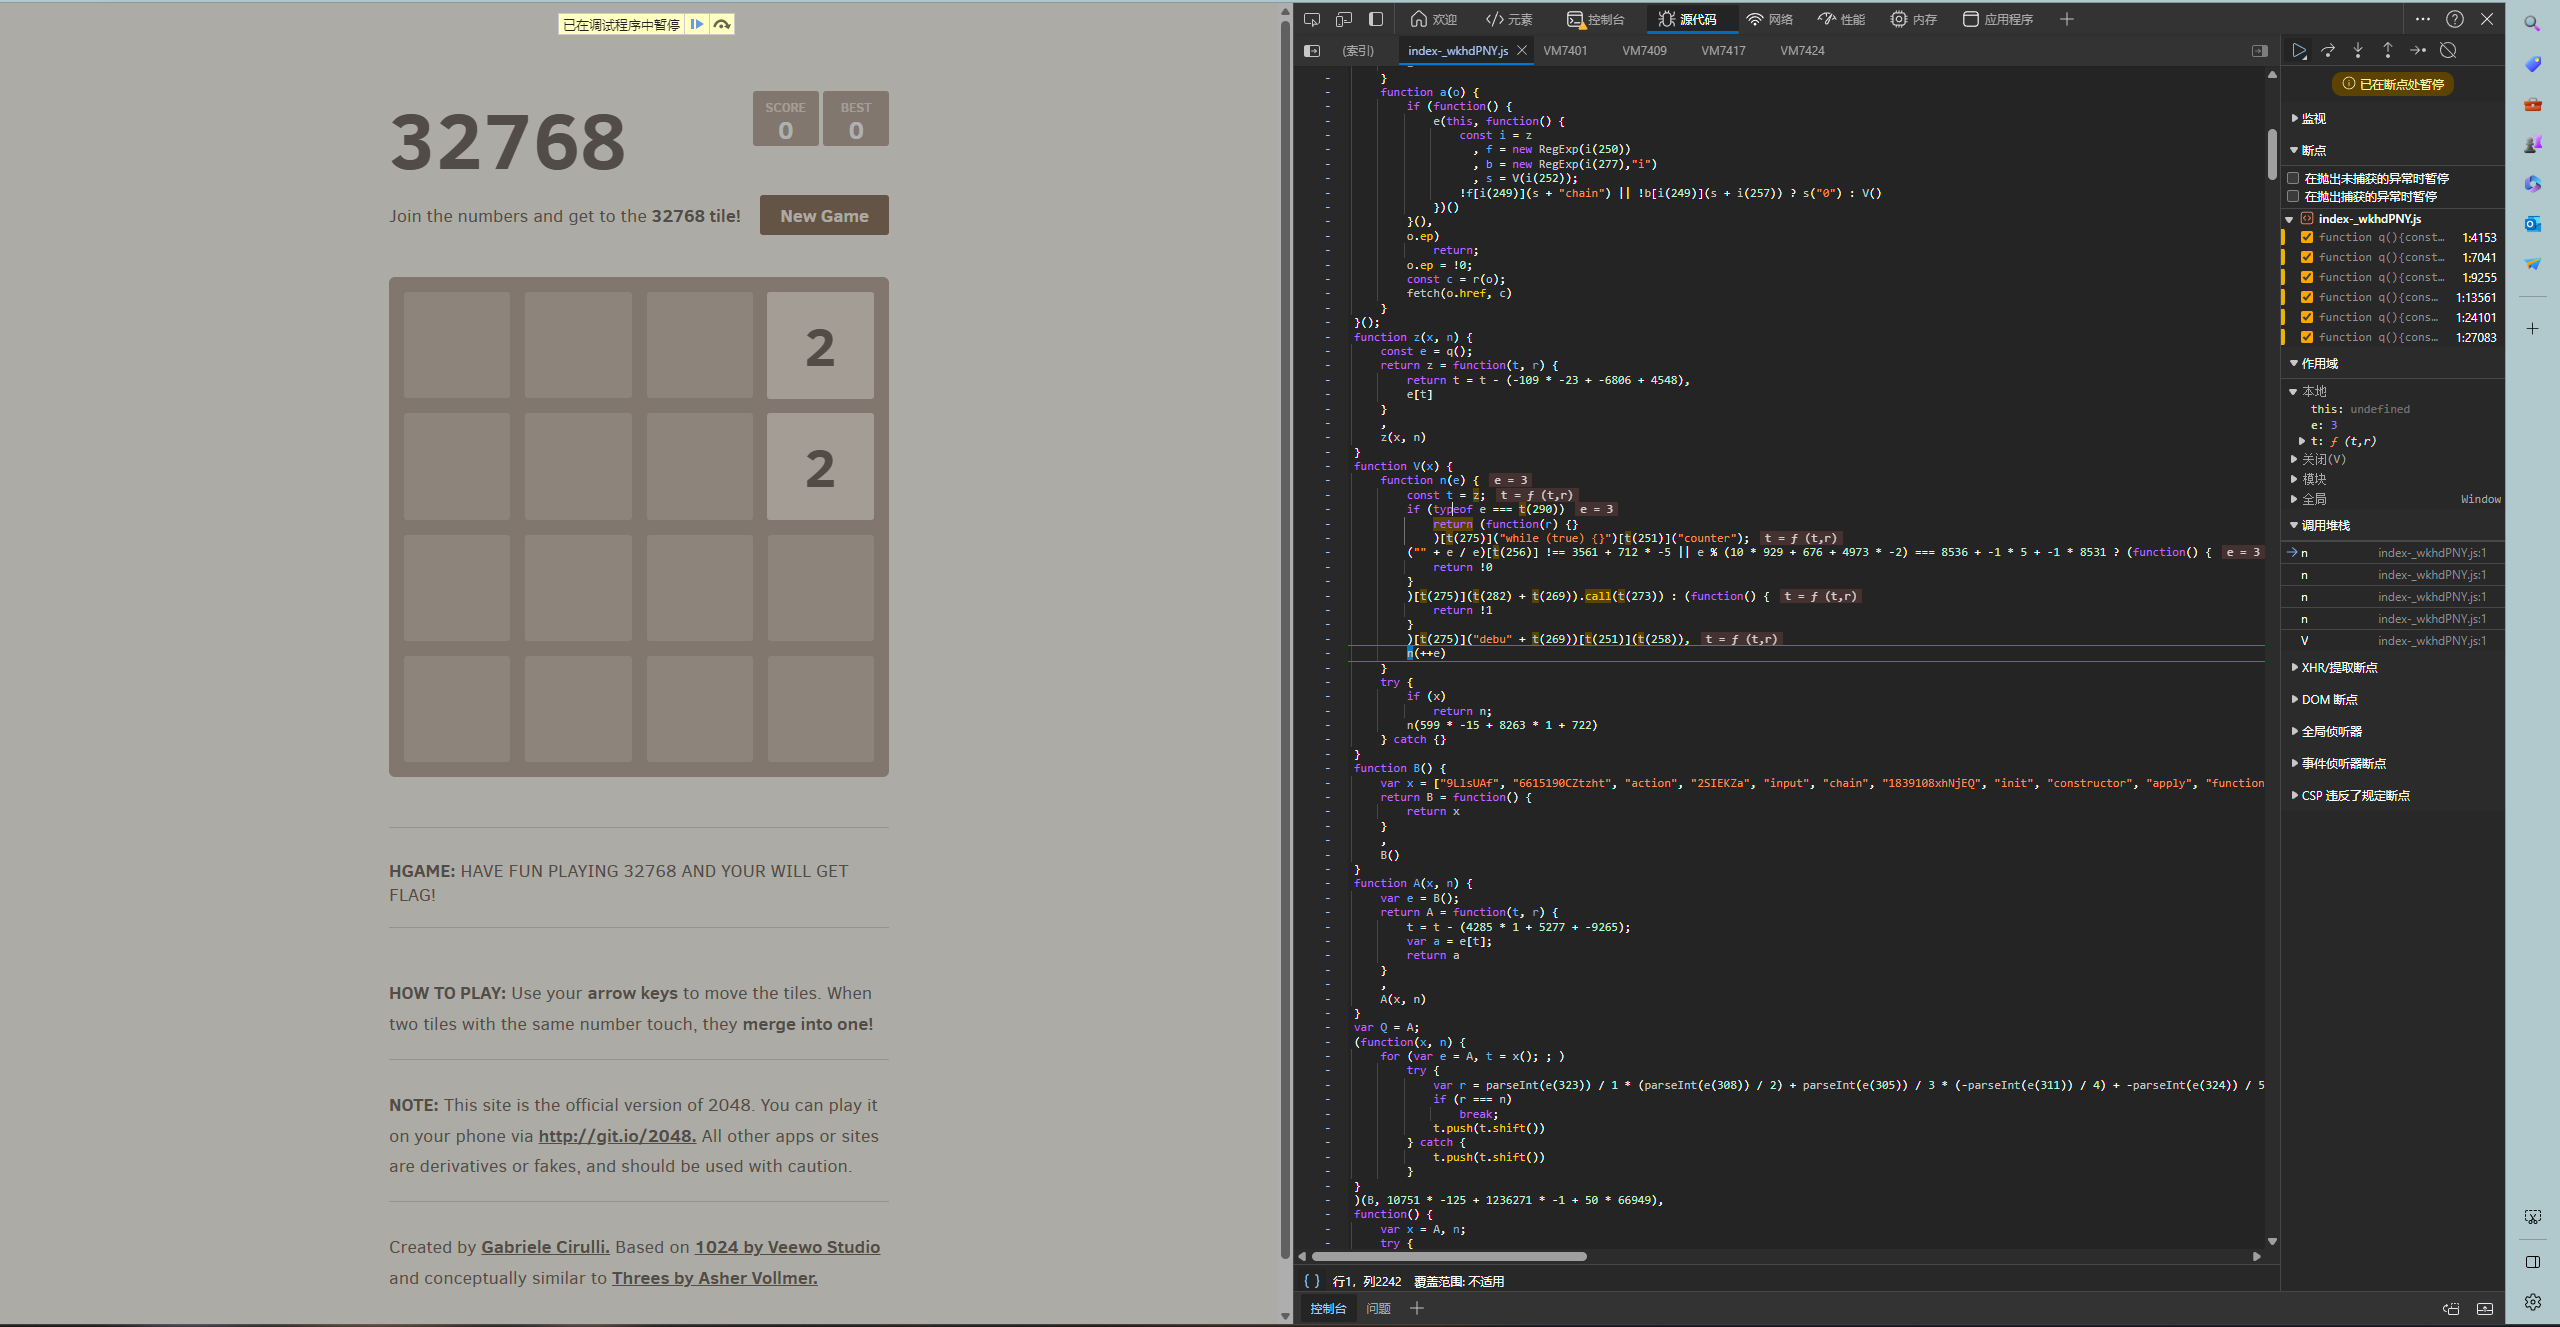Uncheck breakpoint at 1:9255
Screen dimensions: 2560x1327
coord(2306,277)
